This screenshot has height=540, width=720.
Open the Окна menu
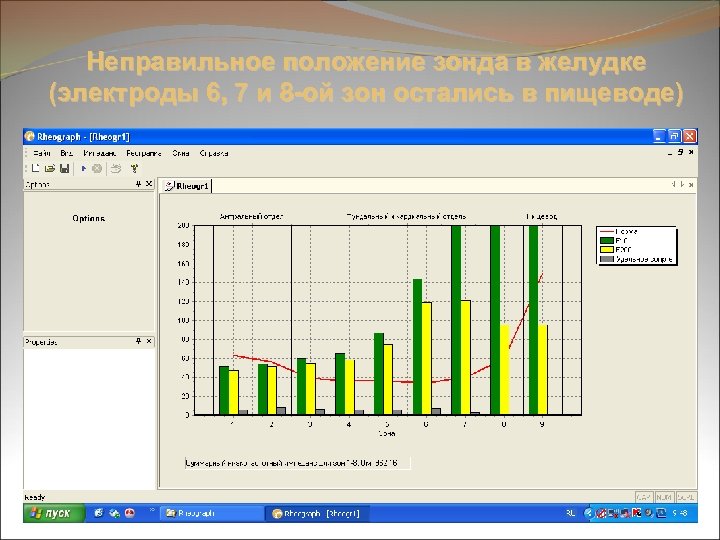[x=180, y=153]
